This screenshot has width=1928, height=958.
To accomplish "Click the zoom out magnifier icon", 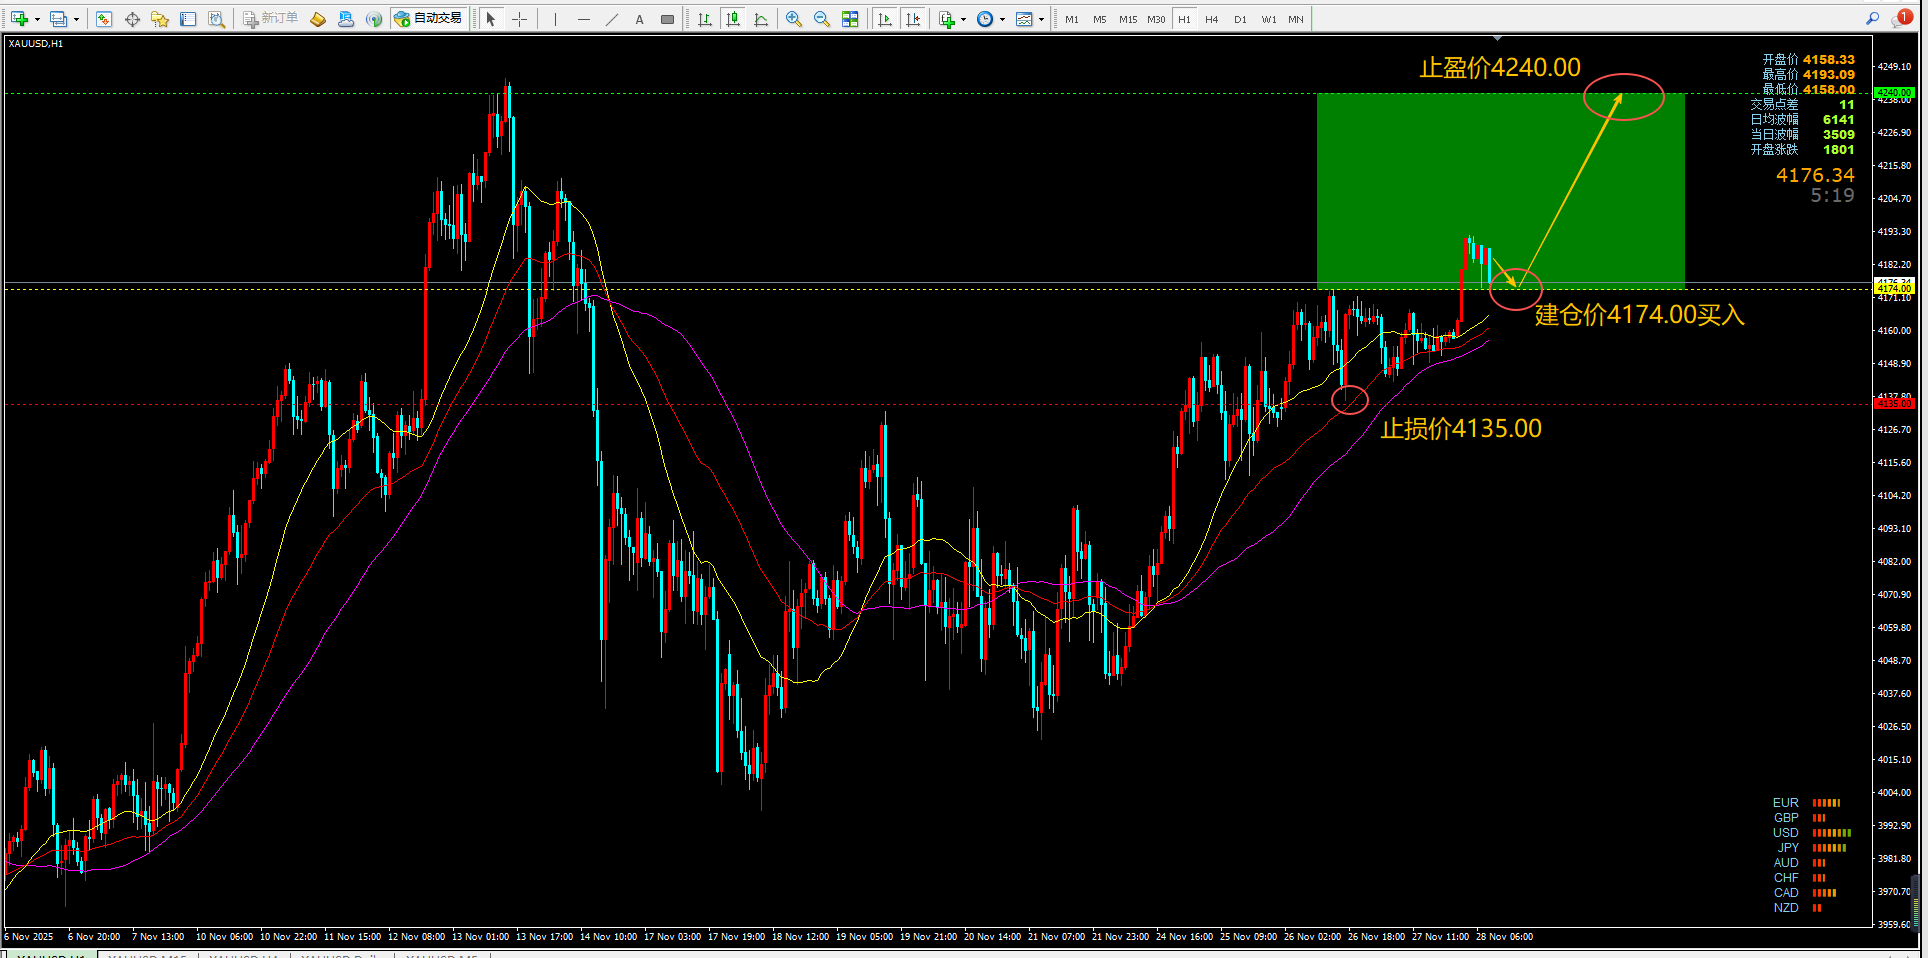I will (x=822, y=19).
